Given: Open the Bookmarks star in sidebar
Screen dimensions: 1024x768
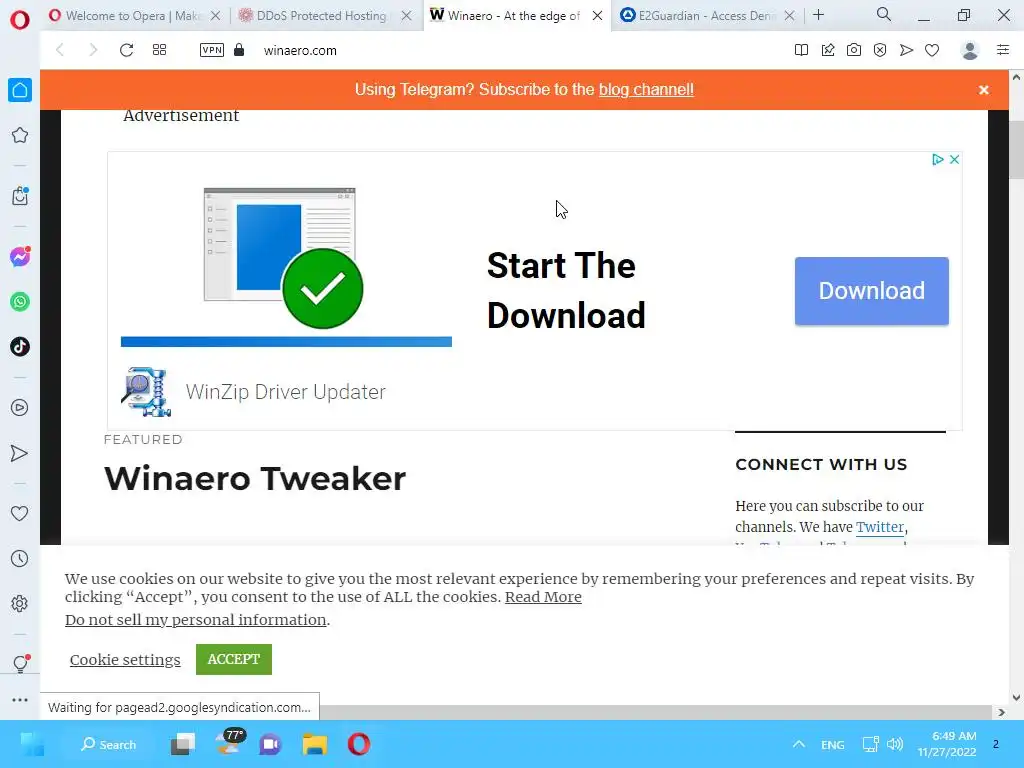Looking at the screenshot, I should pos(20,135).
